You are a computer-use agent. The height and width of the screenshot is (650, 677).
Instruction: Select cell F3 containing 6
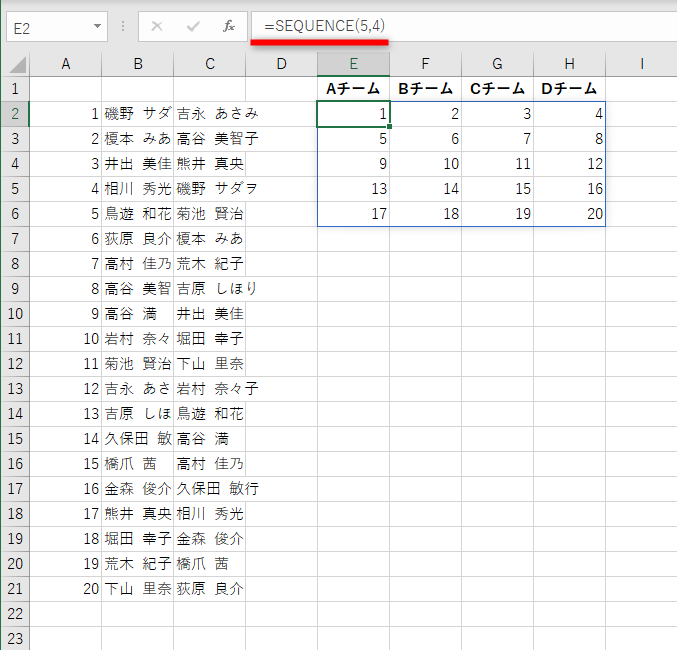pyautogui.click(x=426, y=139)
